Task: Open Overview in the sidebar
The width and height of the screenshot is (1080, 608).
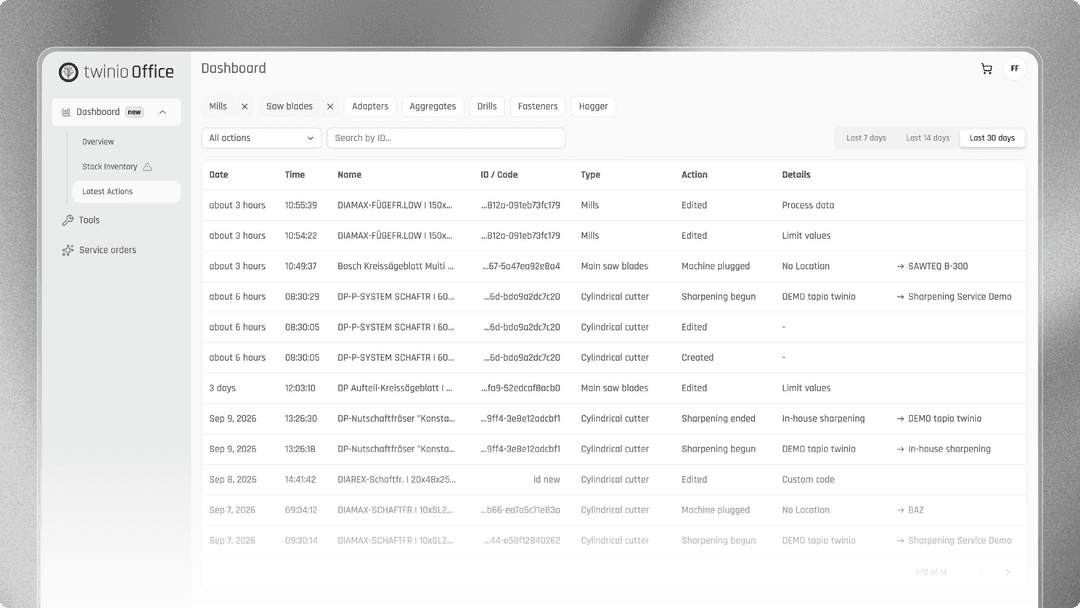Action: pyautogui.click(x=98, y=142)
